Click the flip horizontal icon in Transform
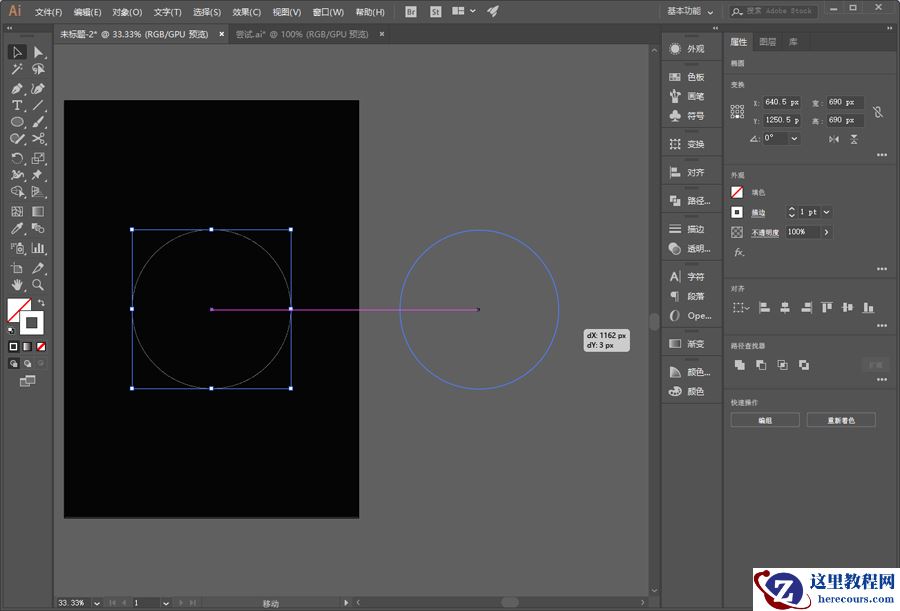Image resolution: width=900 pixels, height=611 pixels. click(834, 139)
